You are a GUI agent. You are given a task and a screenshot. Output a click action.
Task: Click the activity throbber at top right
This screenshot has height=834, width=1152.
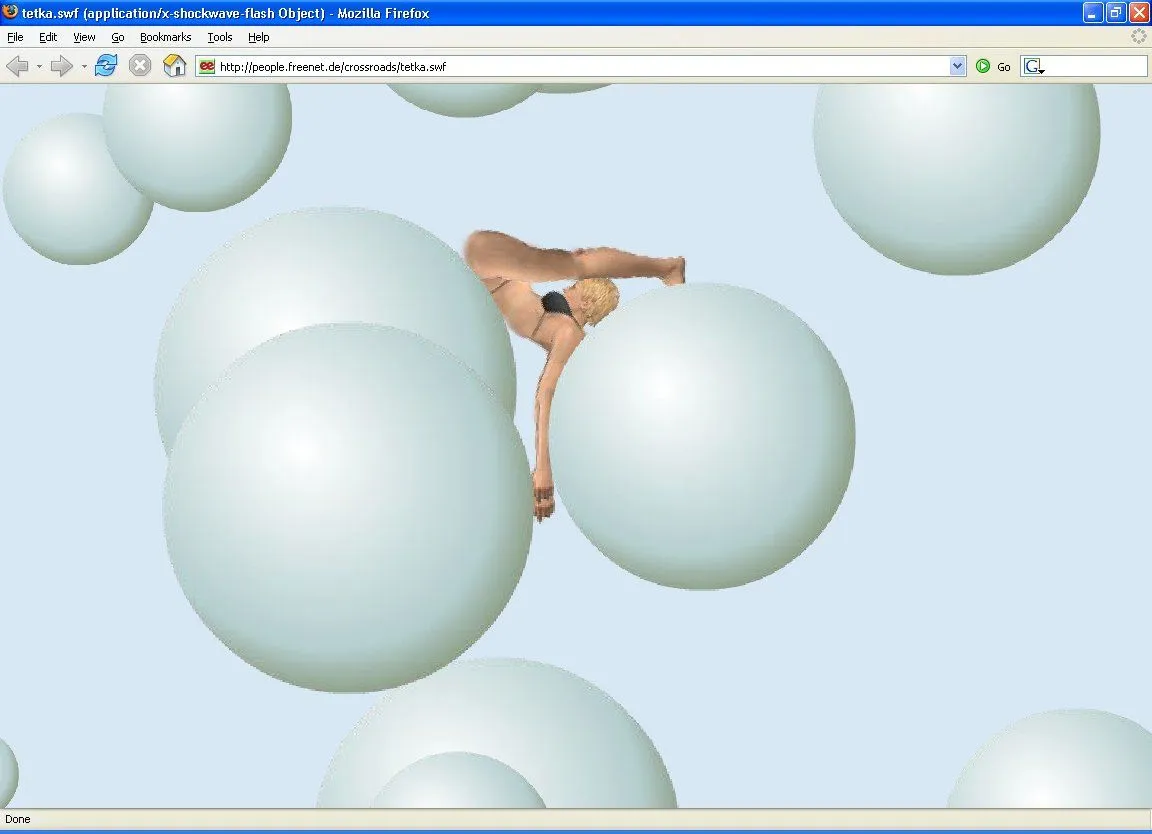click(1138, 36)
